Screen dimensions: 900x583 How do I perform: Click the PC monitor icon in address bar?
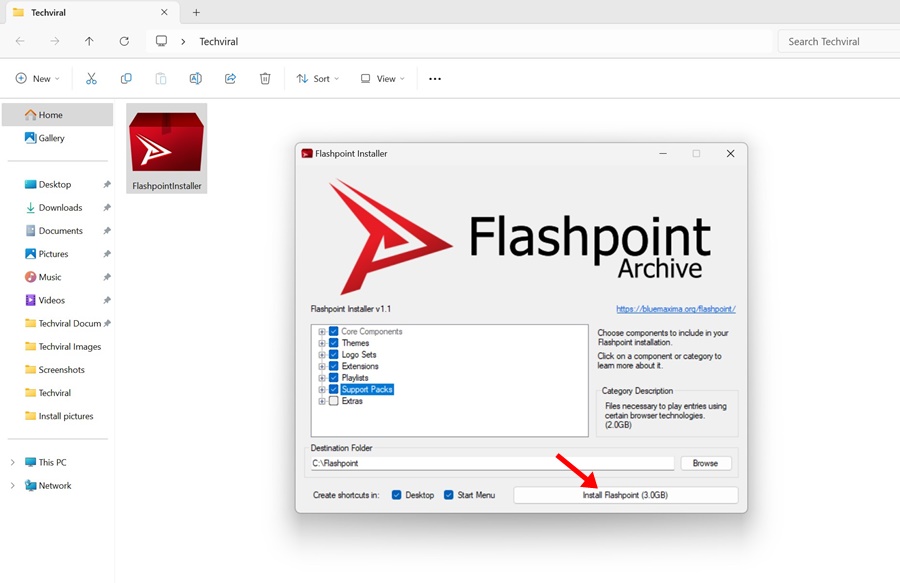click(x=161, y=41)
